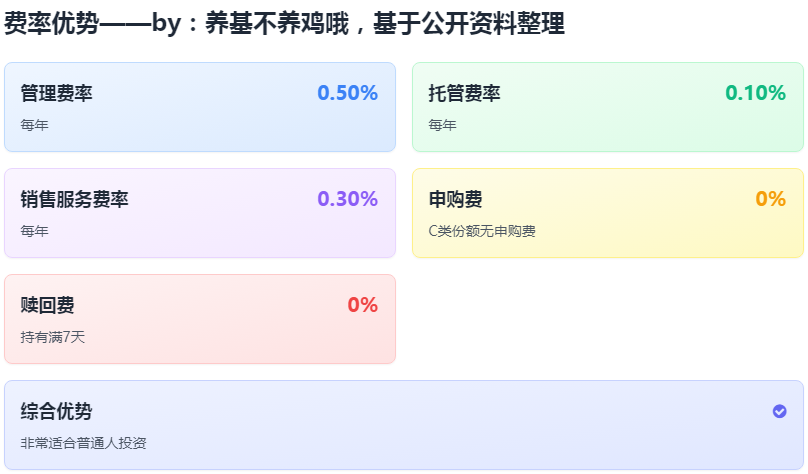Click 养基不养鸡哦 author text in heading
The image size is (808, 474).
pos(277,24)
